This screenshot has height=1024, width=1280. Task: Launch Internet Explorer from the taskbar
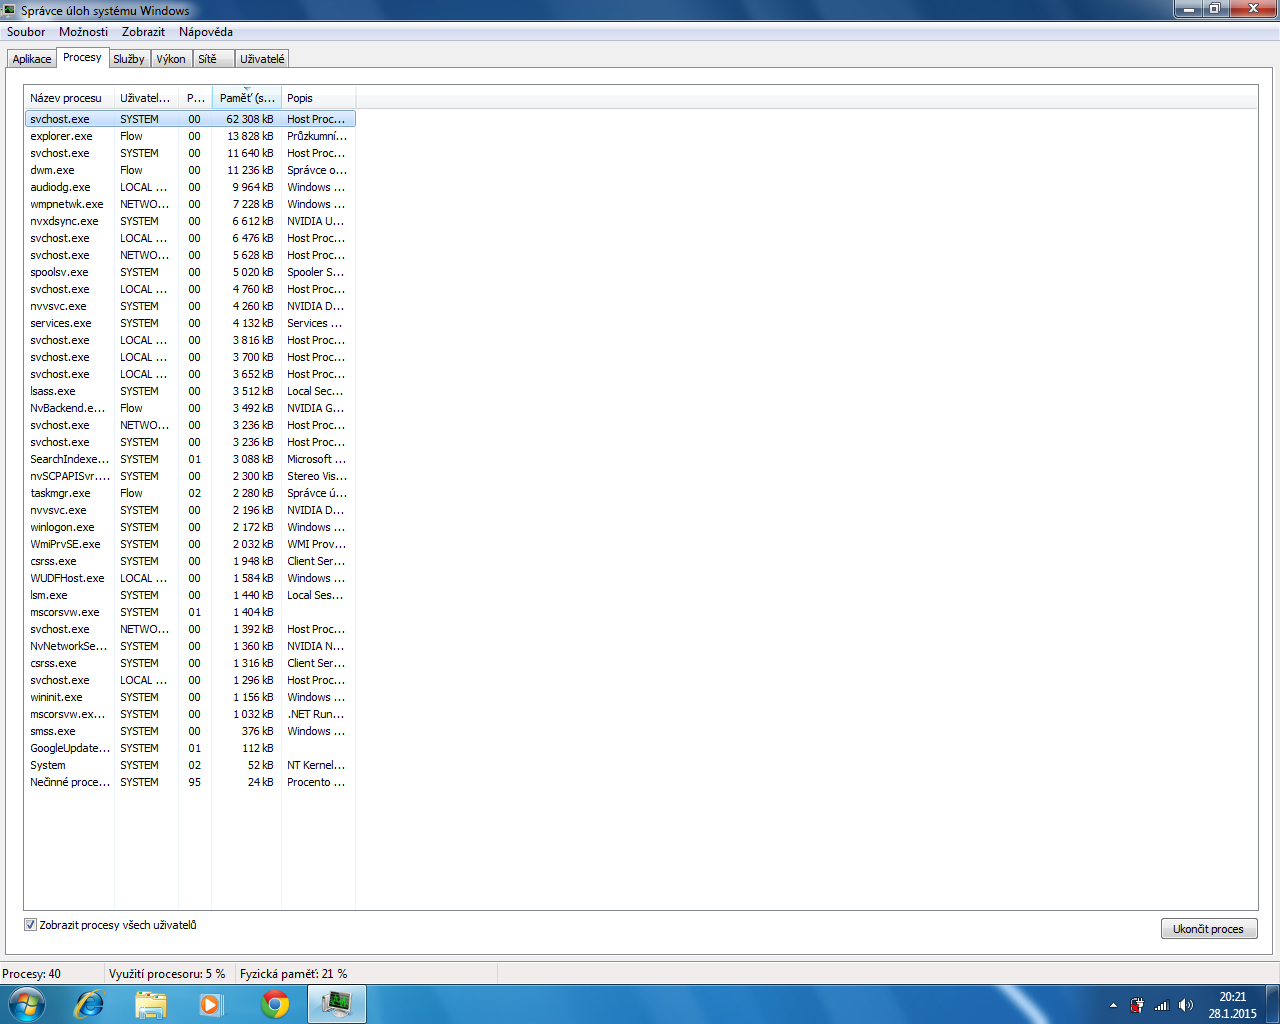coord(89,1004)
